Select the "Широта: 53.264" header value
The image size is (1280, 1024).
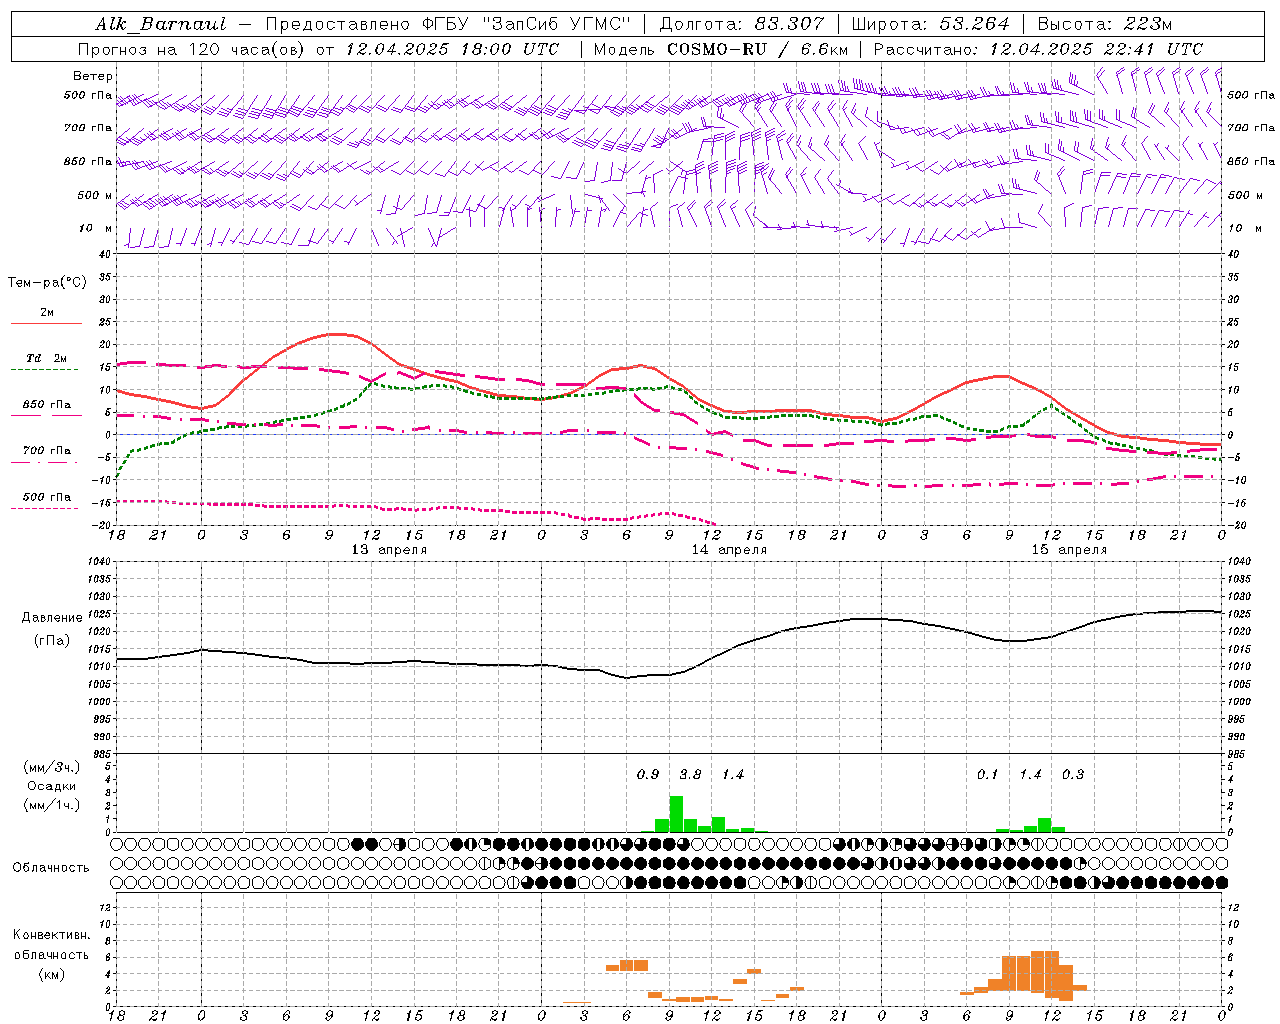(x=930, y=24)
